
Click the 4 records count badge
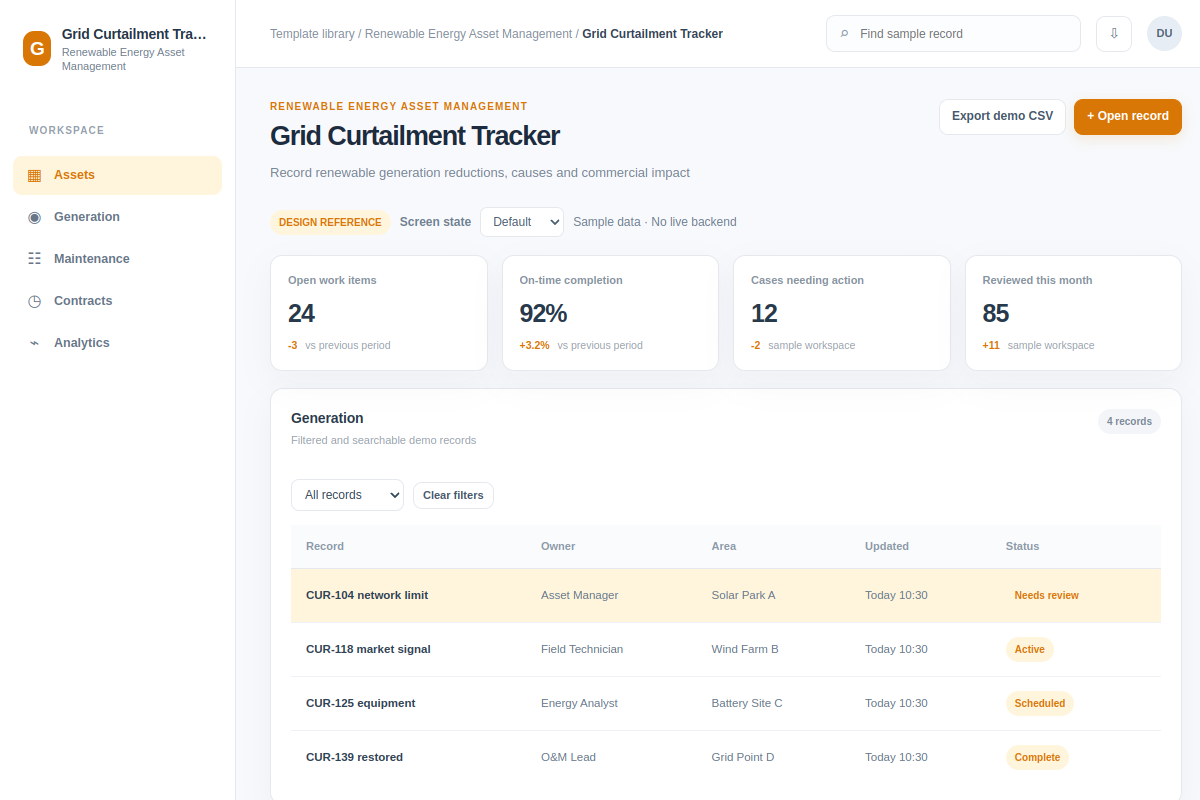(1129, 422)
